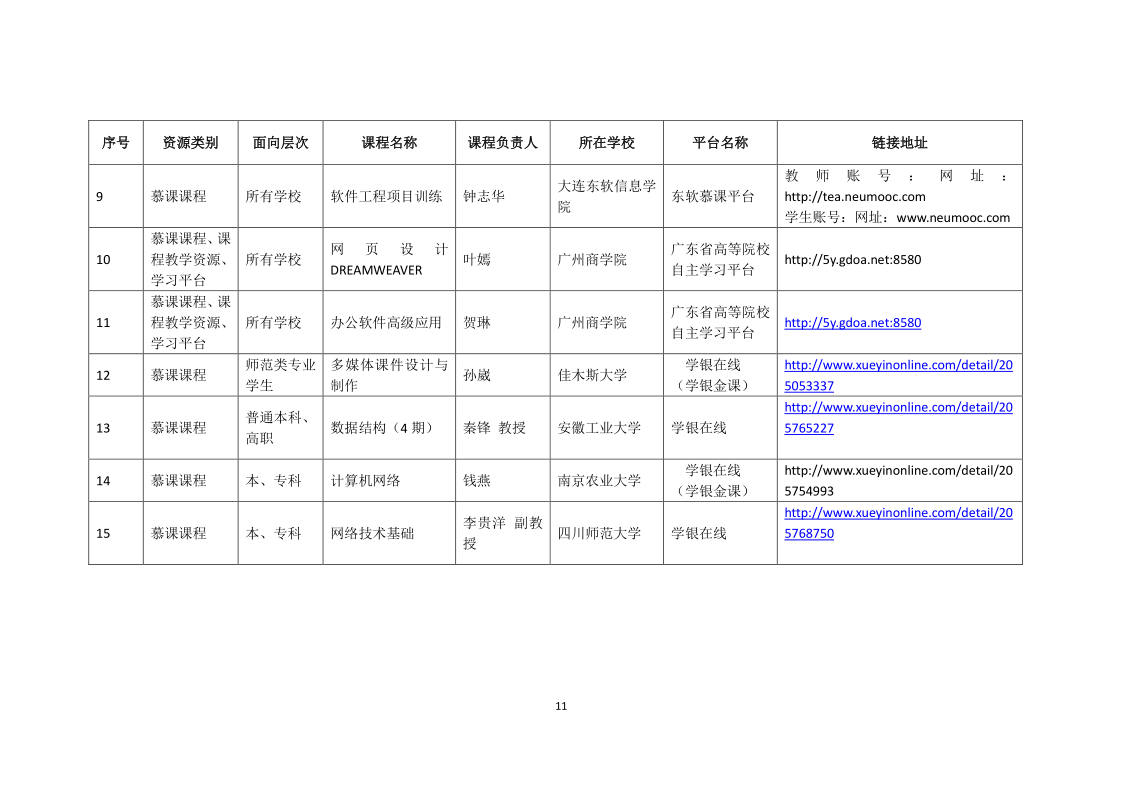
Task: Click the 多媒体课件设计与制作 course cell
Action: tap(389, 375)
